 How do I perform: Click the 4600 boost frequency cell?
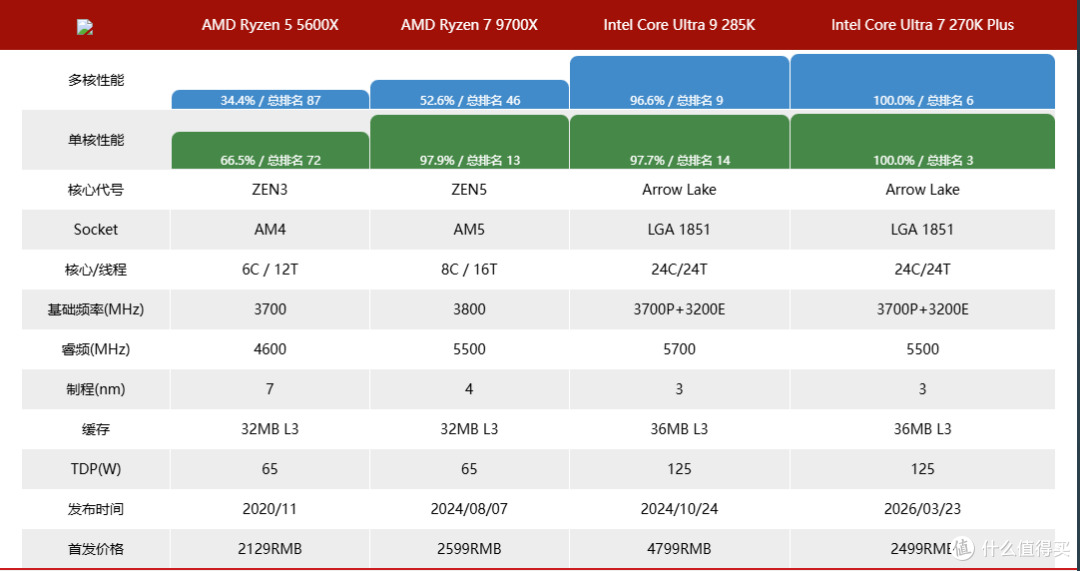pyautogui.click(x=270, y=349)
